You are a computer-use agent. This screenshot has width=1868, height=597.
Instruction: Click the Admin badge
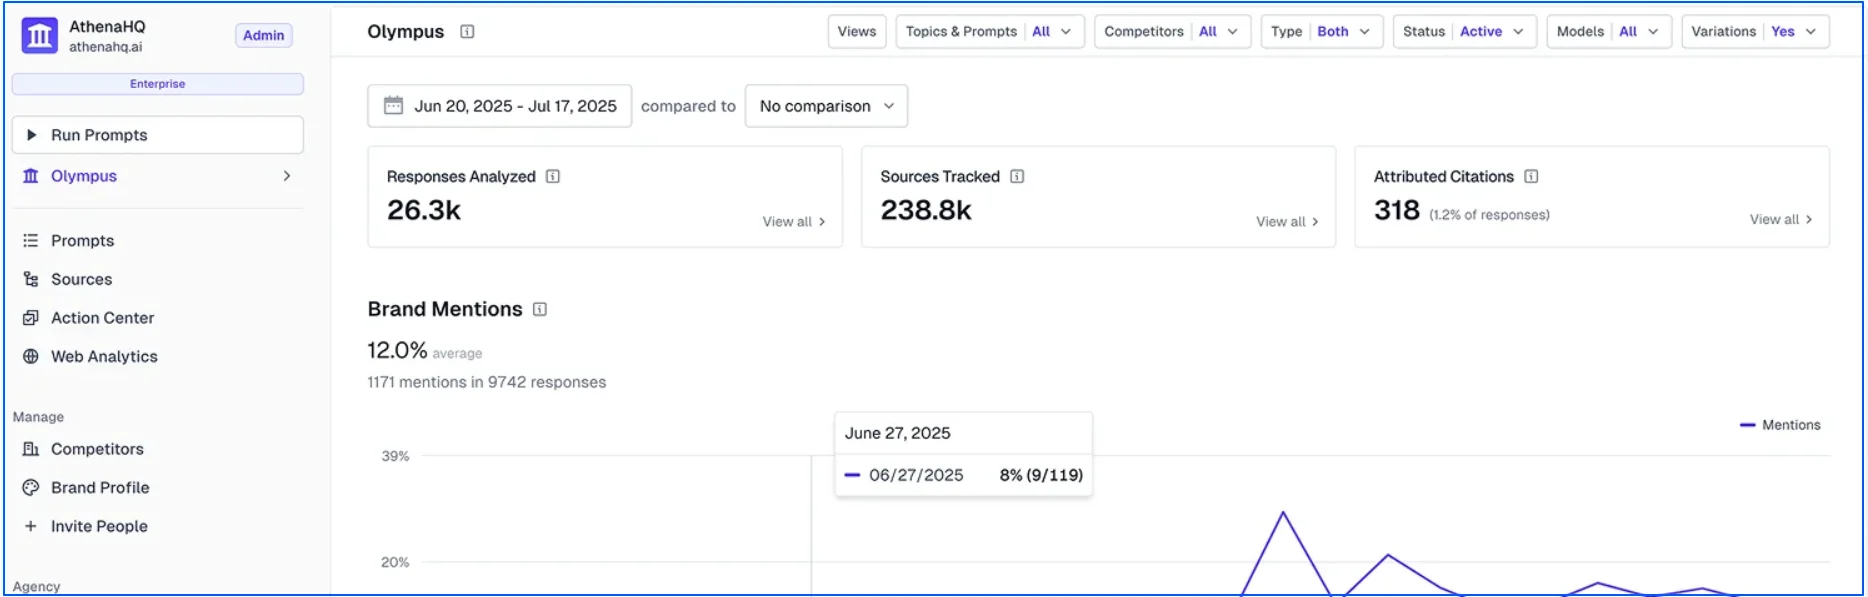click(x=264, y=35)
